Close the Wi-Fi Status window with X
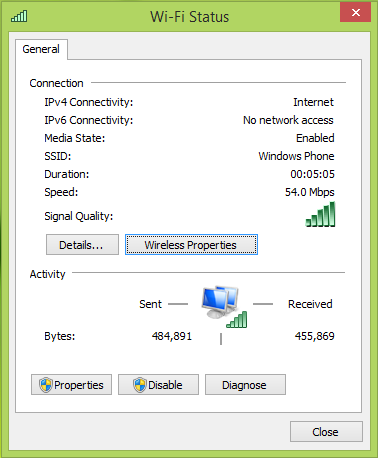Image resolution: width=378 pixels, height=458 pixels. [x=355, y=12]
